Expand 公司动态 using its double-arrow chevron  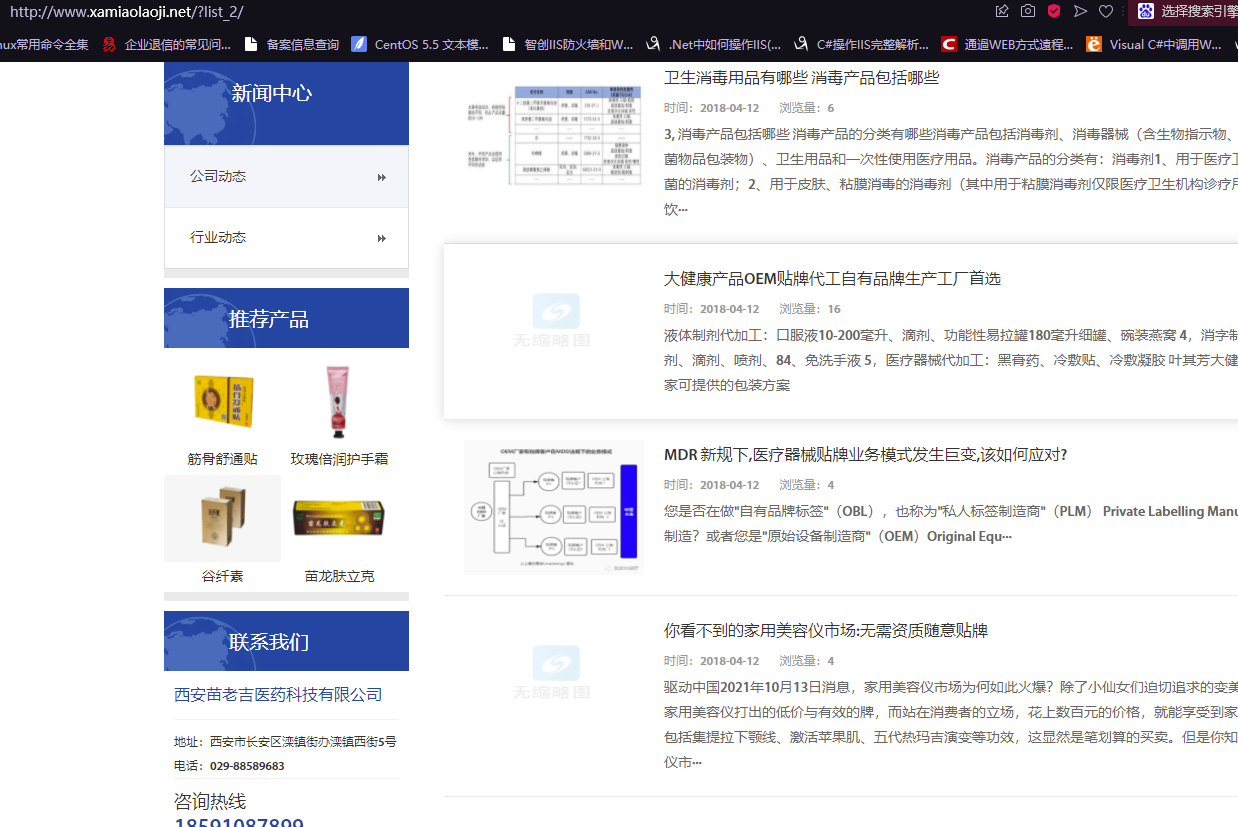coord(381,176)
